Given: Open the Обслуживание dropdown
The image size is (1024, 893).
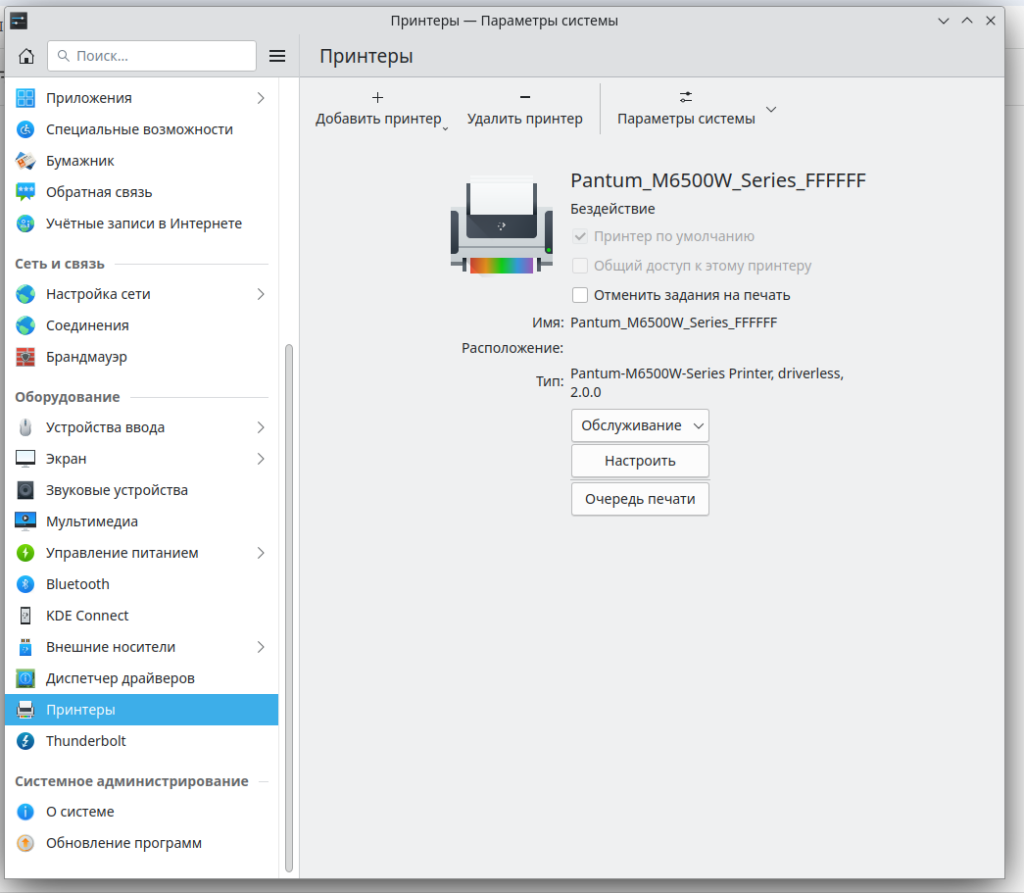Looking at the screenshot, I should pyautogui.click(x=639, y=425).
